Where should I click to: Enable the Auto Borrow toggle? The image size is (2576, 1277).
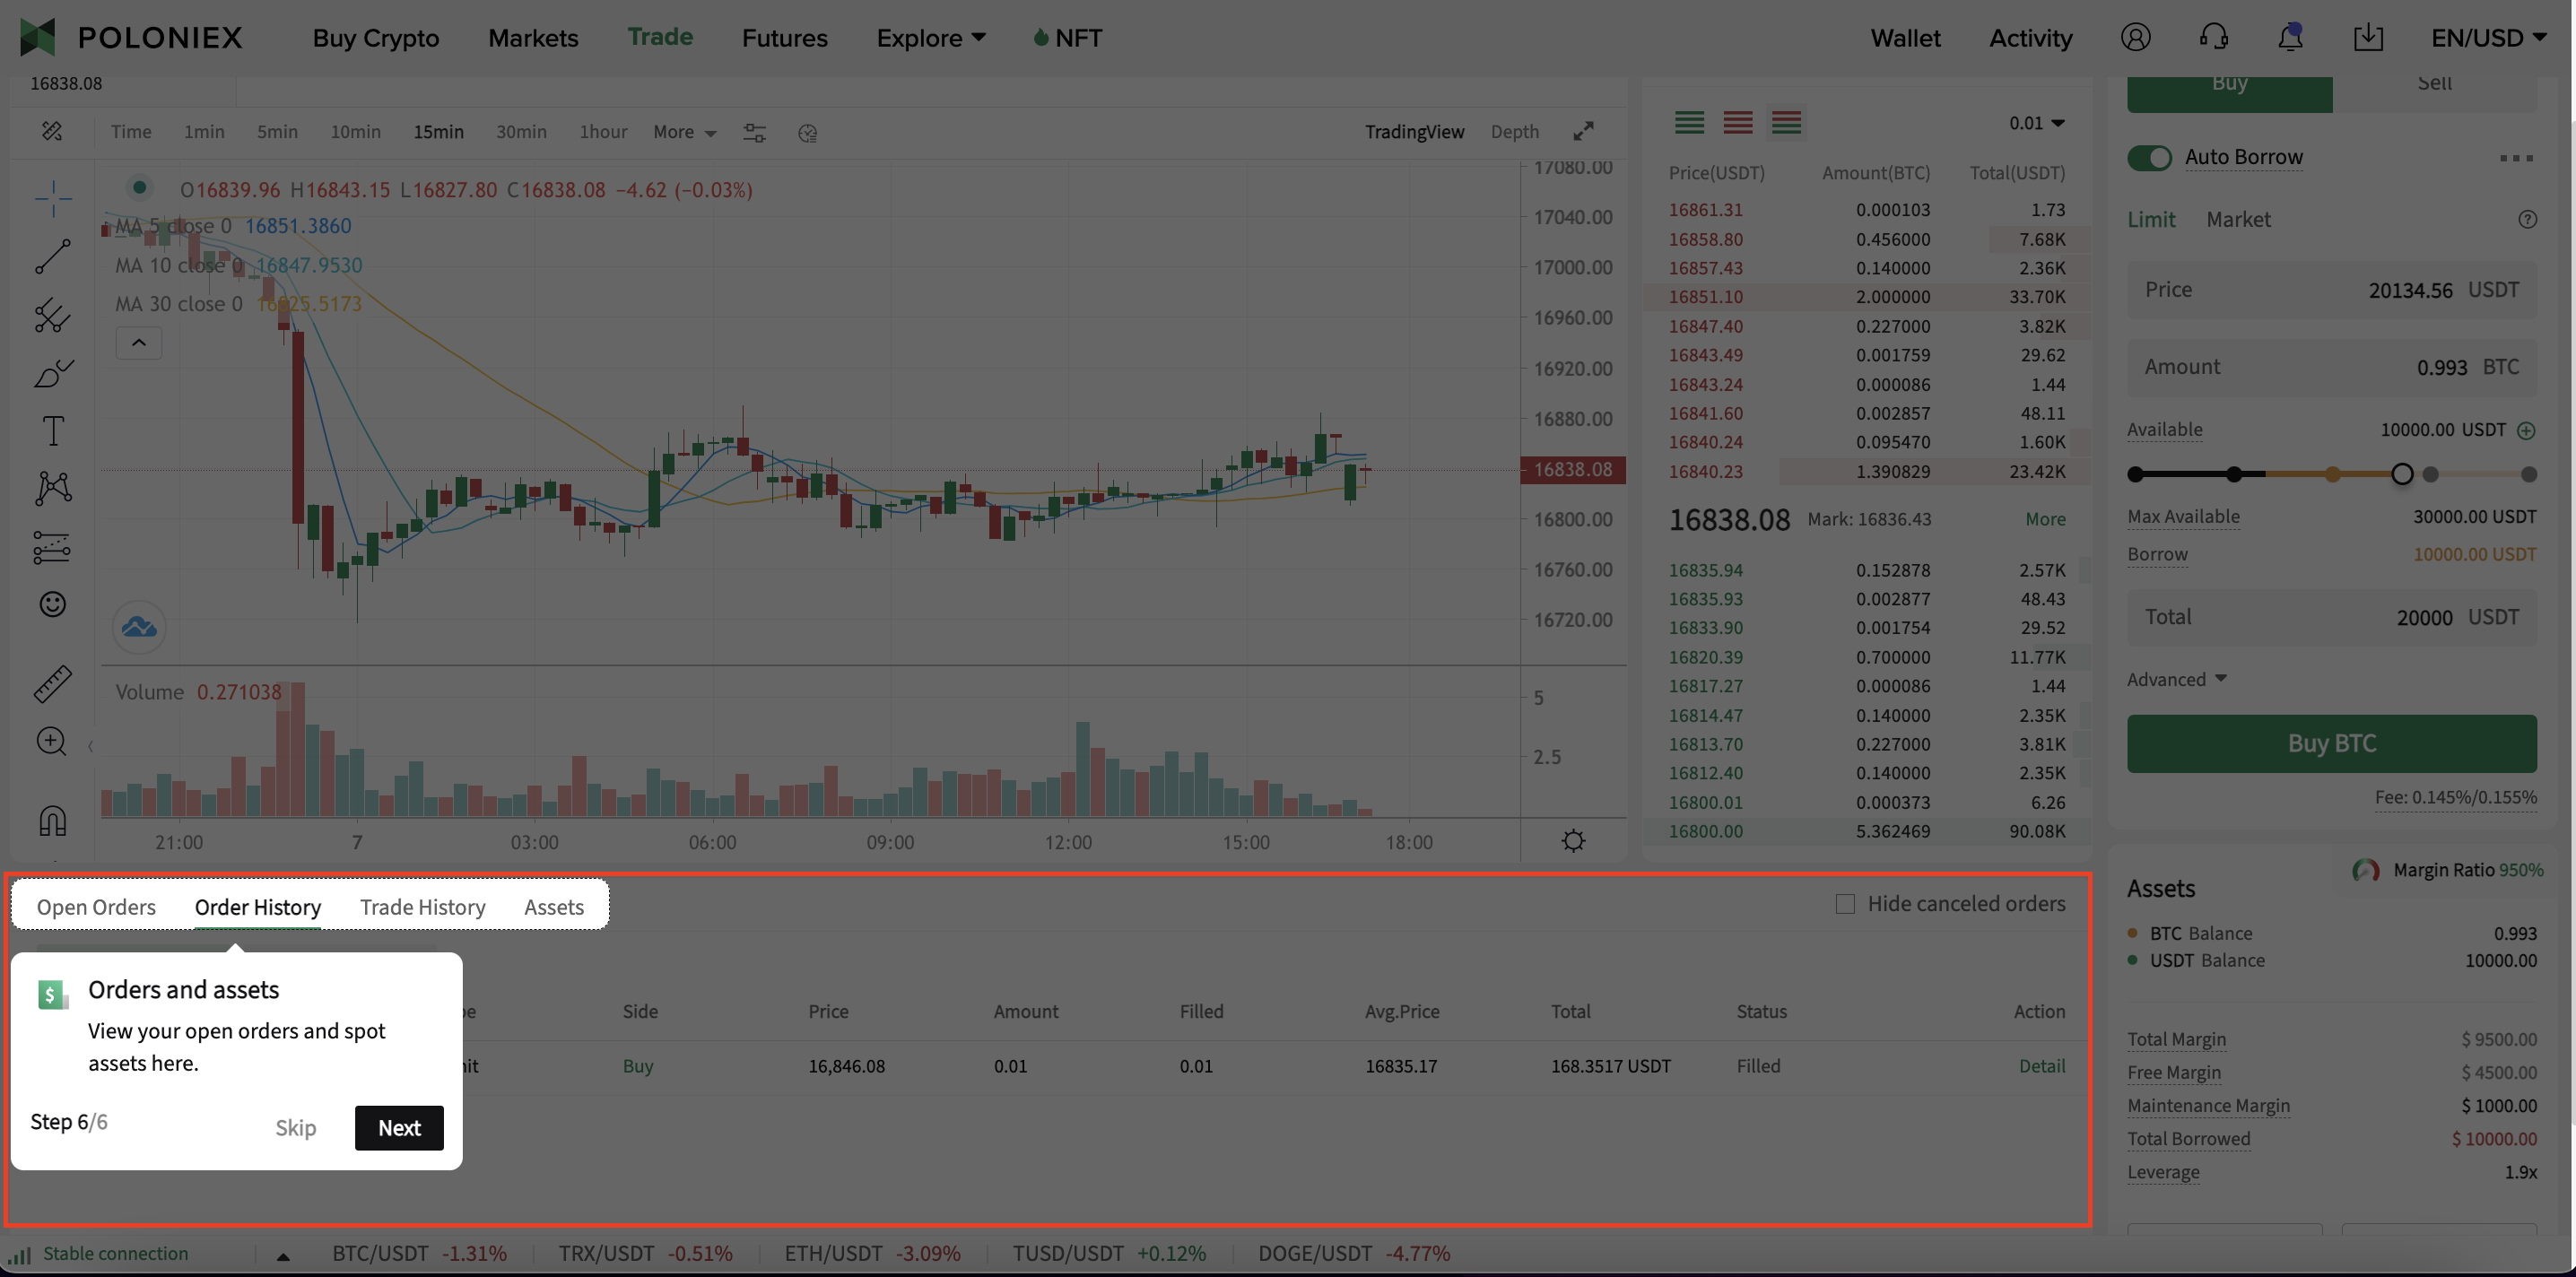2150,157
